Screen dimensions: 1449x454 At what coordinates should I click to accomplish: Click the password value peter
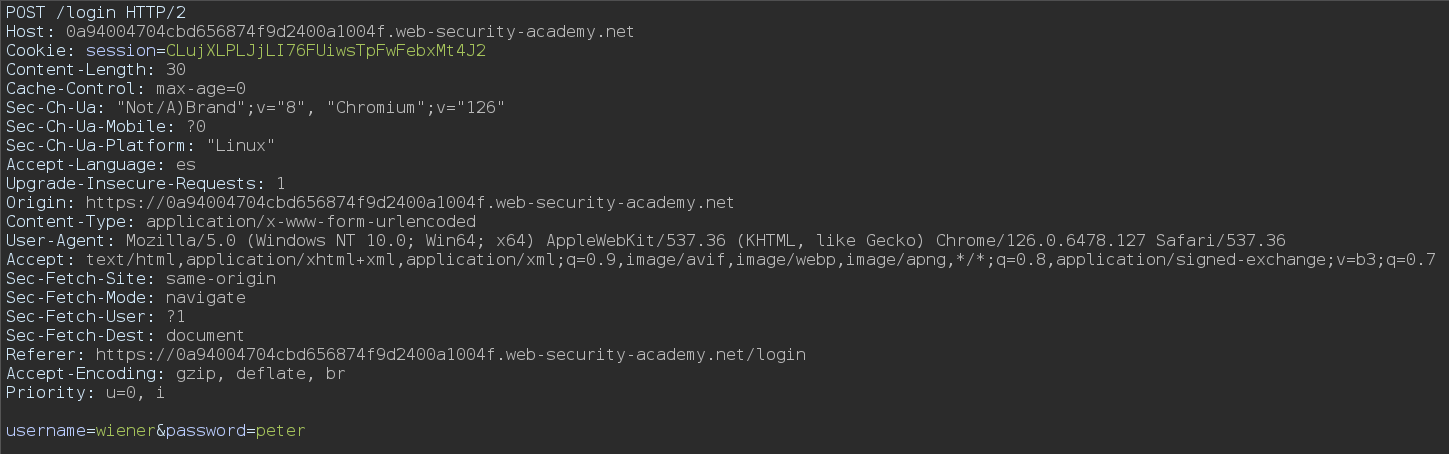[280, 431]
